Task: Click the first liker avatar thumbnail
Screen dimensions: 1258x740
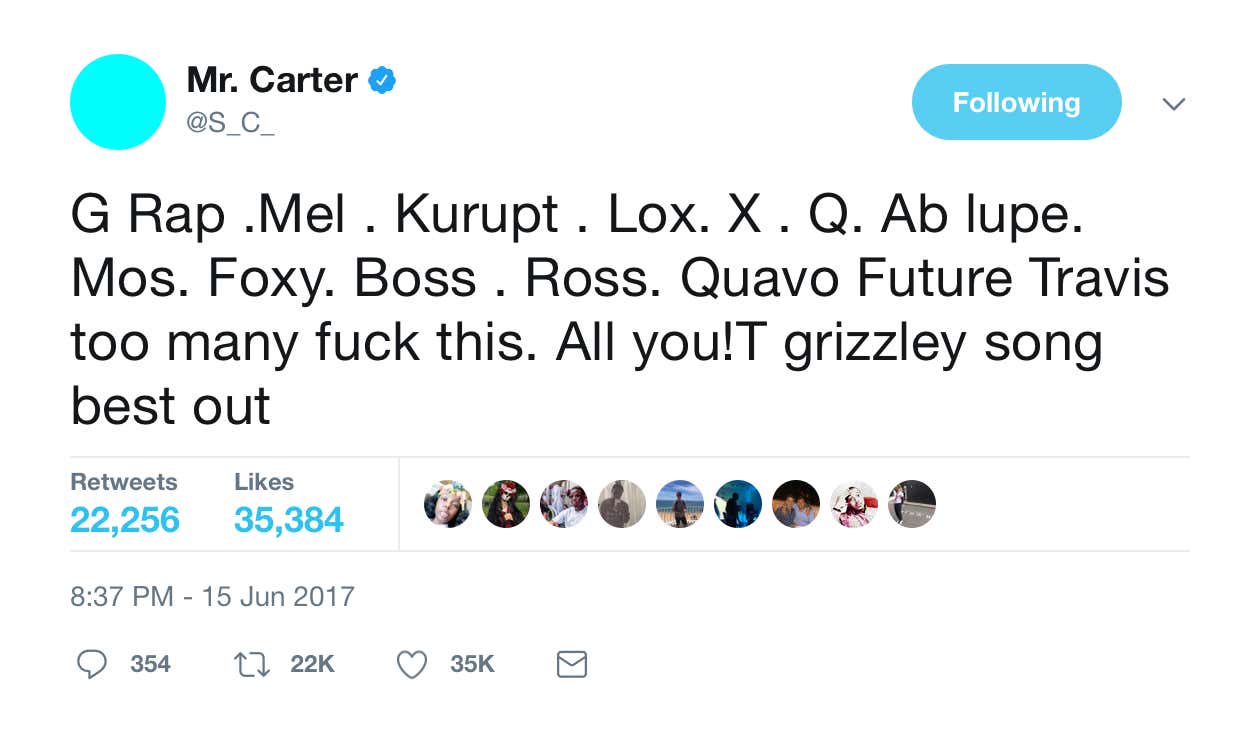Action: pyautogui.click(x=448, y=504)
